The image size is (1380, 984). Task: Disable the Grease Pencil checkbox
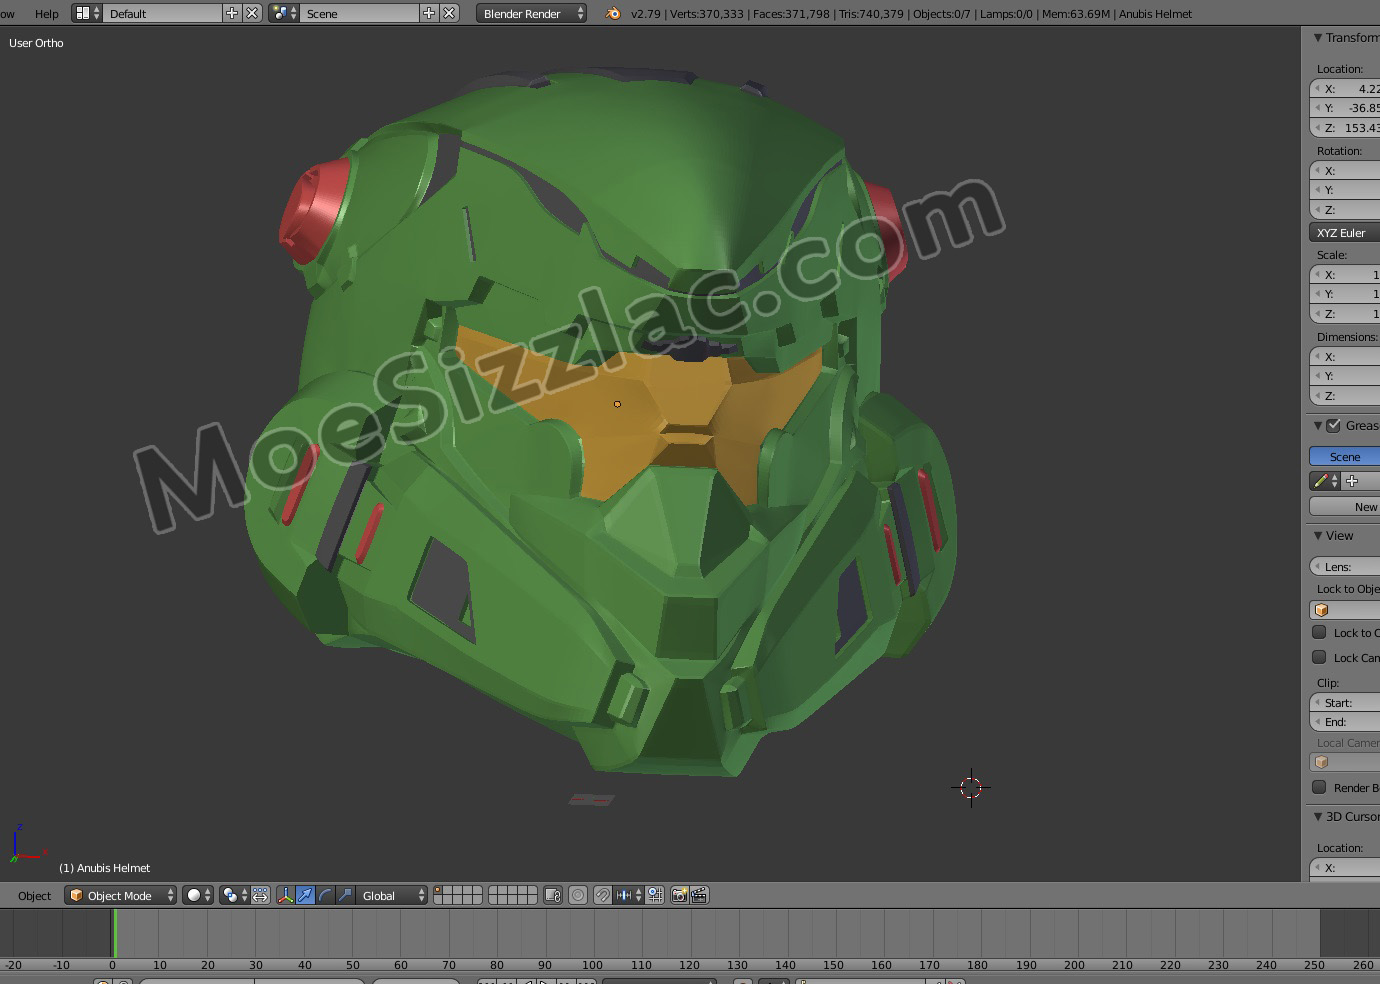point(1334,425)
